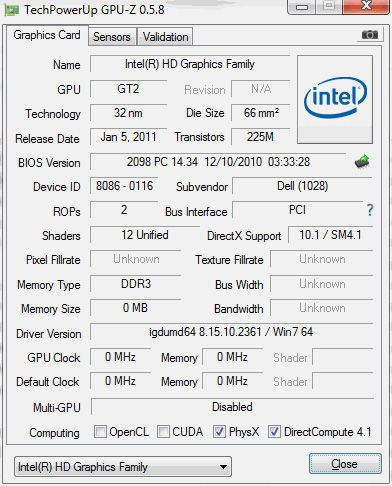Image resolution: width=392 pixels, height=486 pixels.
Task: Select the Graphics Card tab
Action: (47, 35)
